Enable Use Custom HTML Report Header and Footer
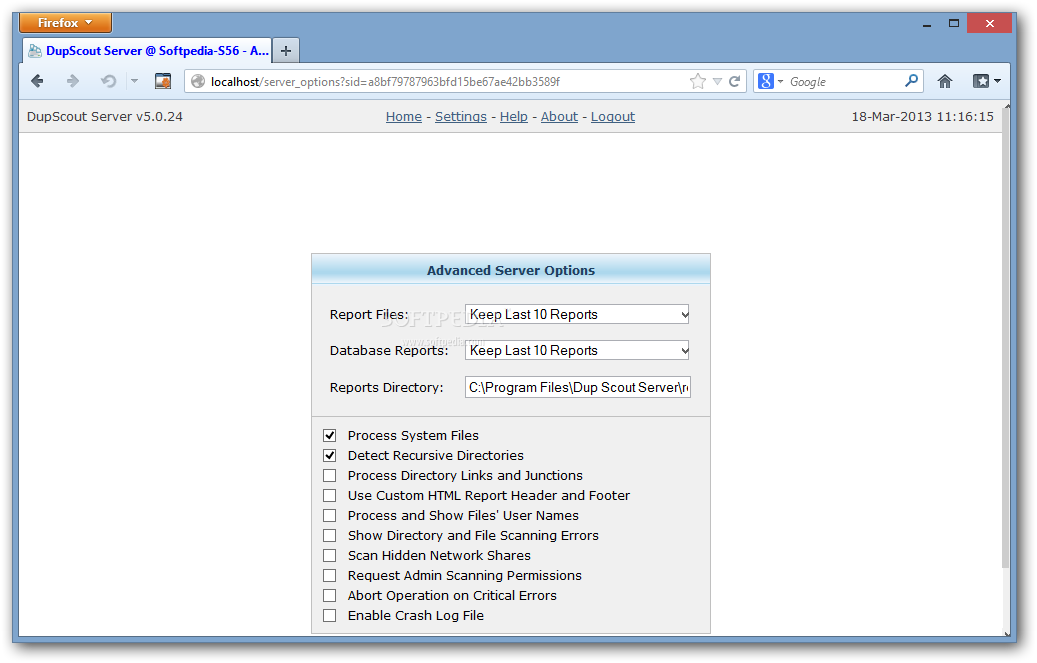 (329, 496)
